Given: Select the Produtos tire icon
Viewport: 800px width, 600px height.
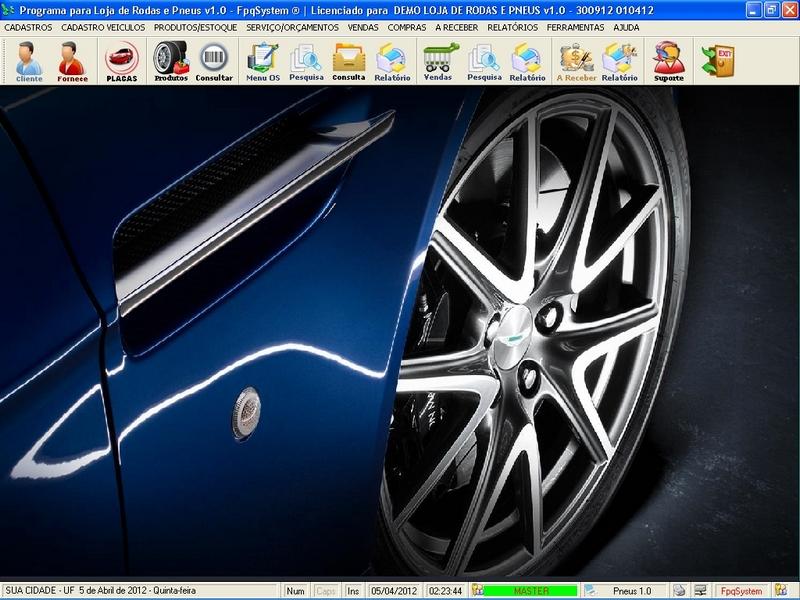Looking at the screenshot, I should [171, 61].
